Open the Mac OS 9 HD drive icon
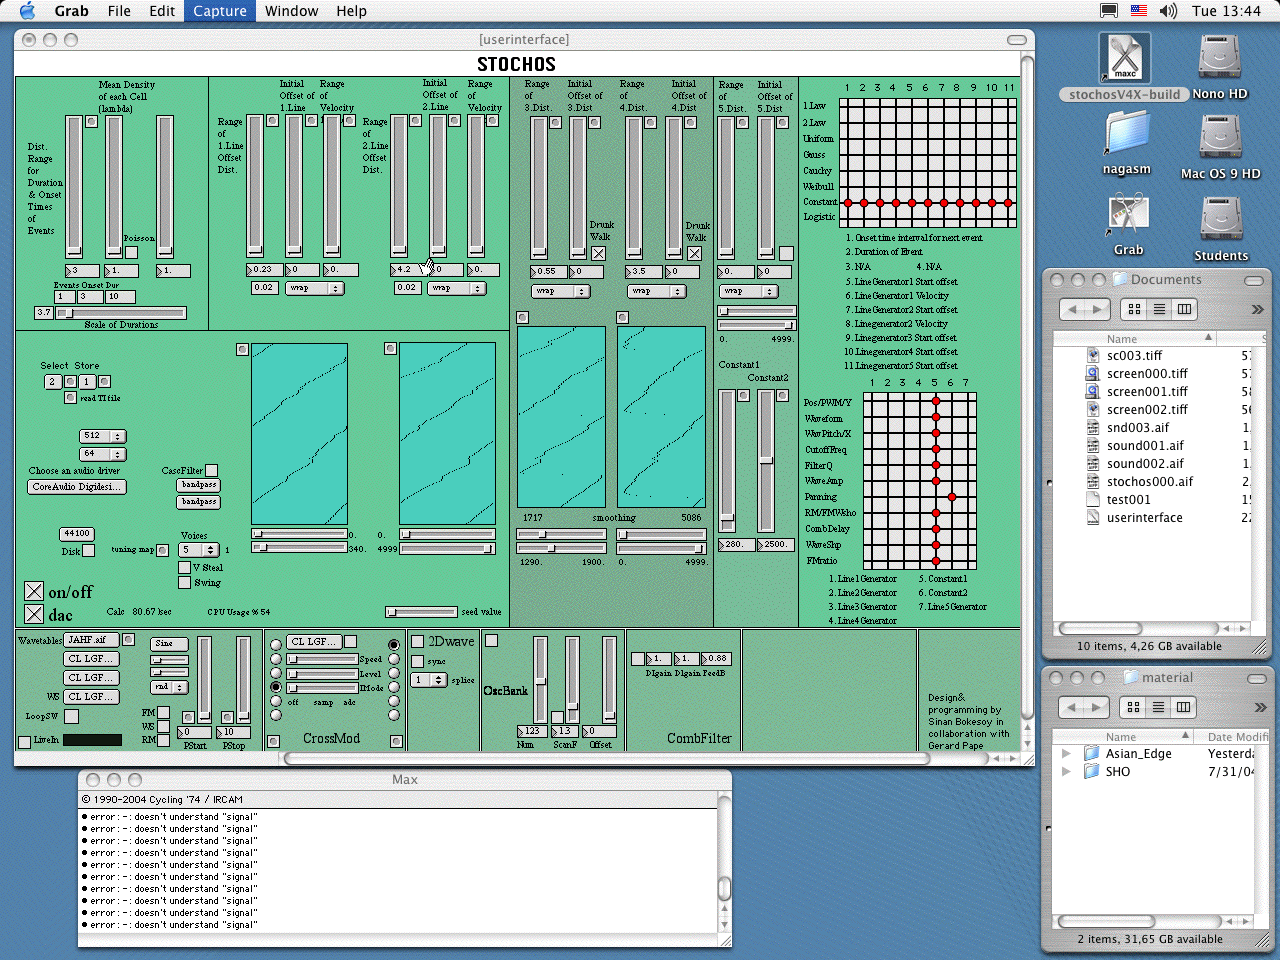 [1220, 138]
